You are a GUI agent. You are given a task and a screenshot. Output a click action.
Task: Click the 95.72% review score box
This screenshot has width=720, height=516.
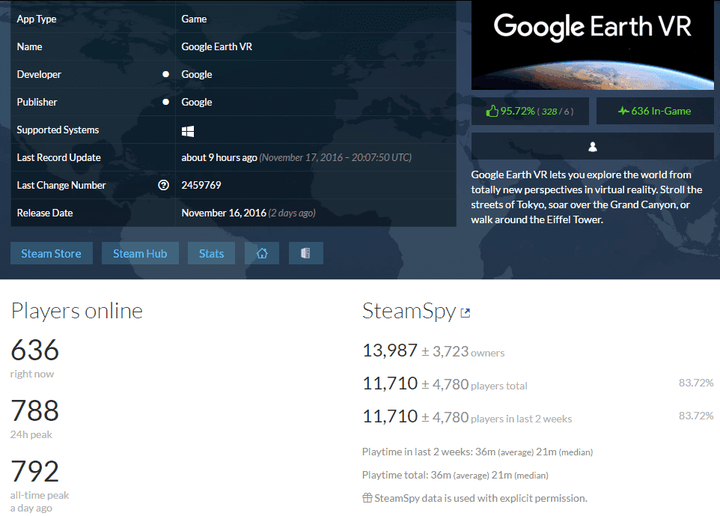pos(530,111)
